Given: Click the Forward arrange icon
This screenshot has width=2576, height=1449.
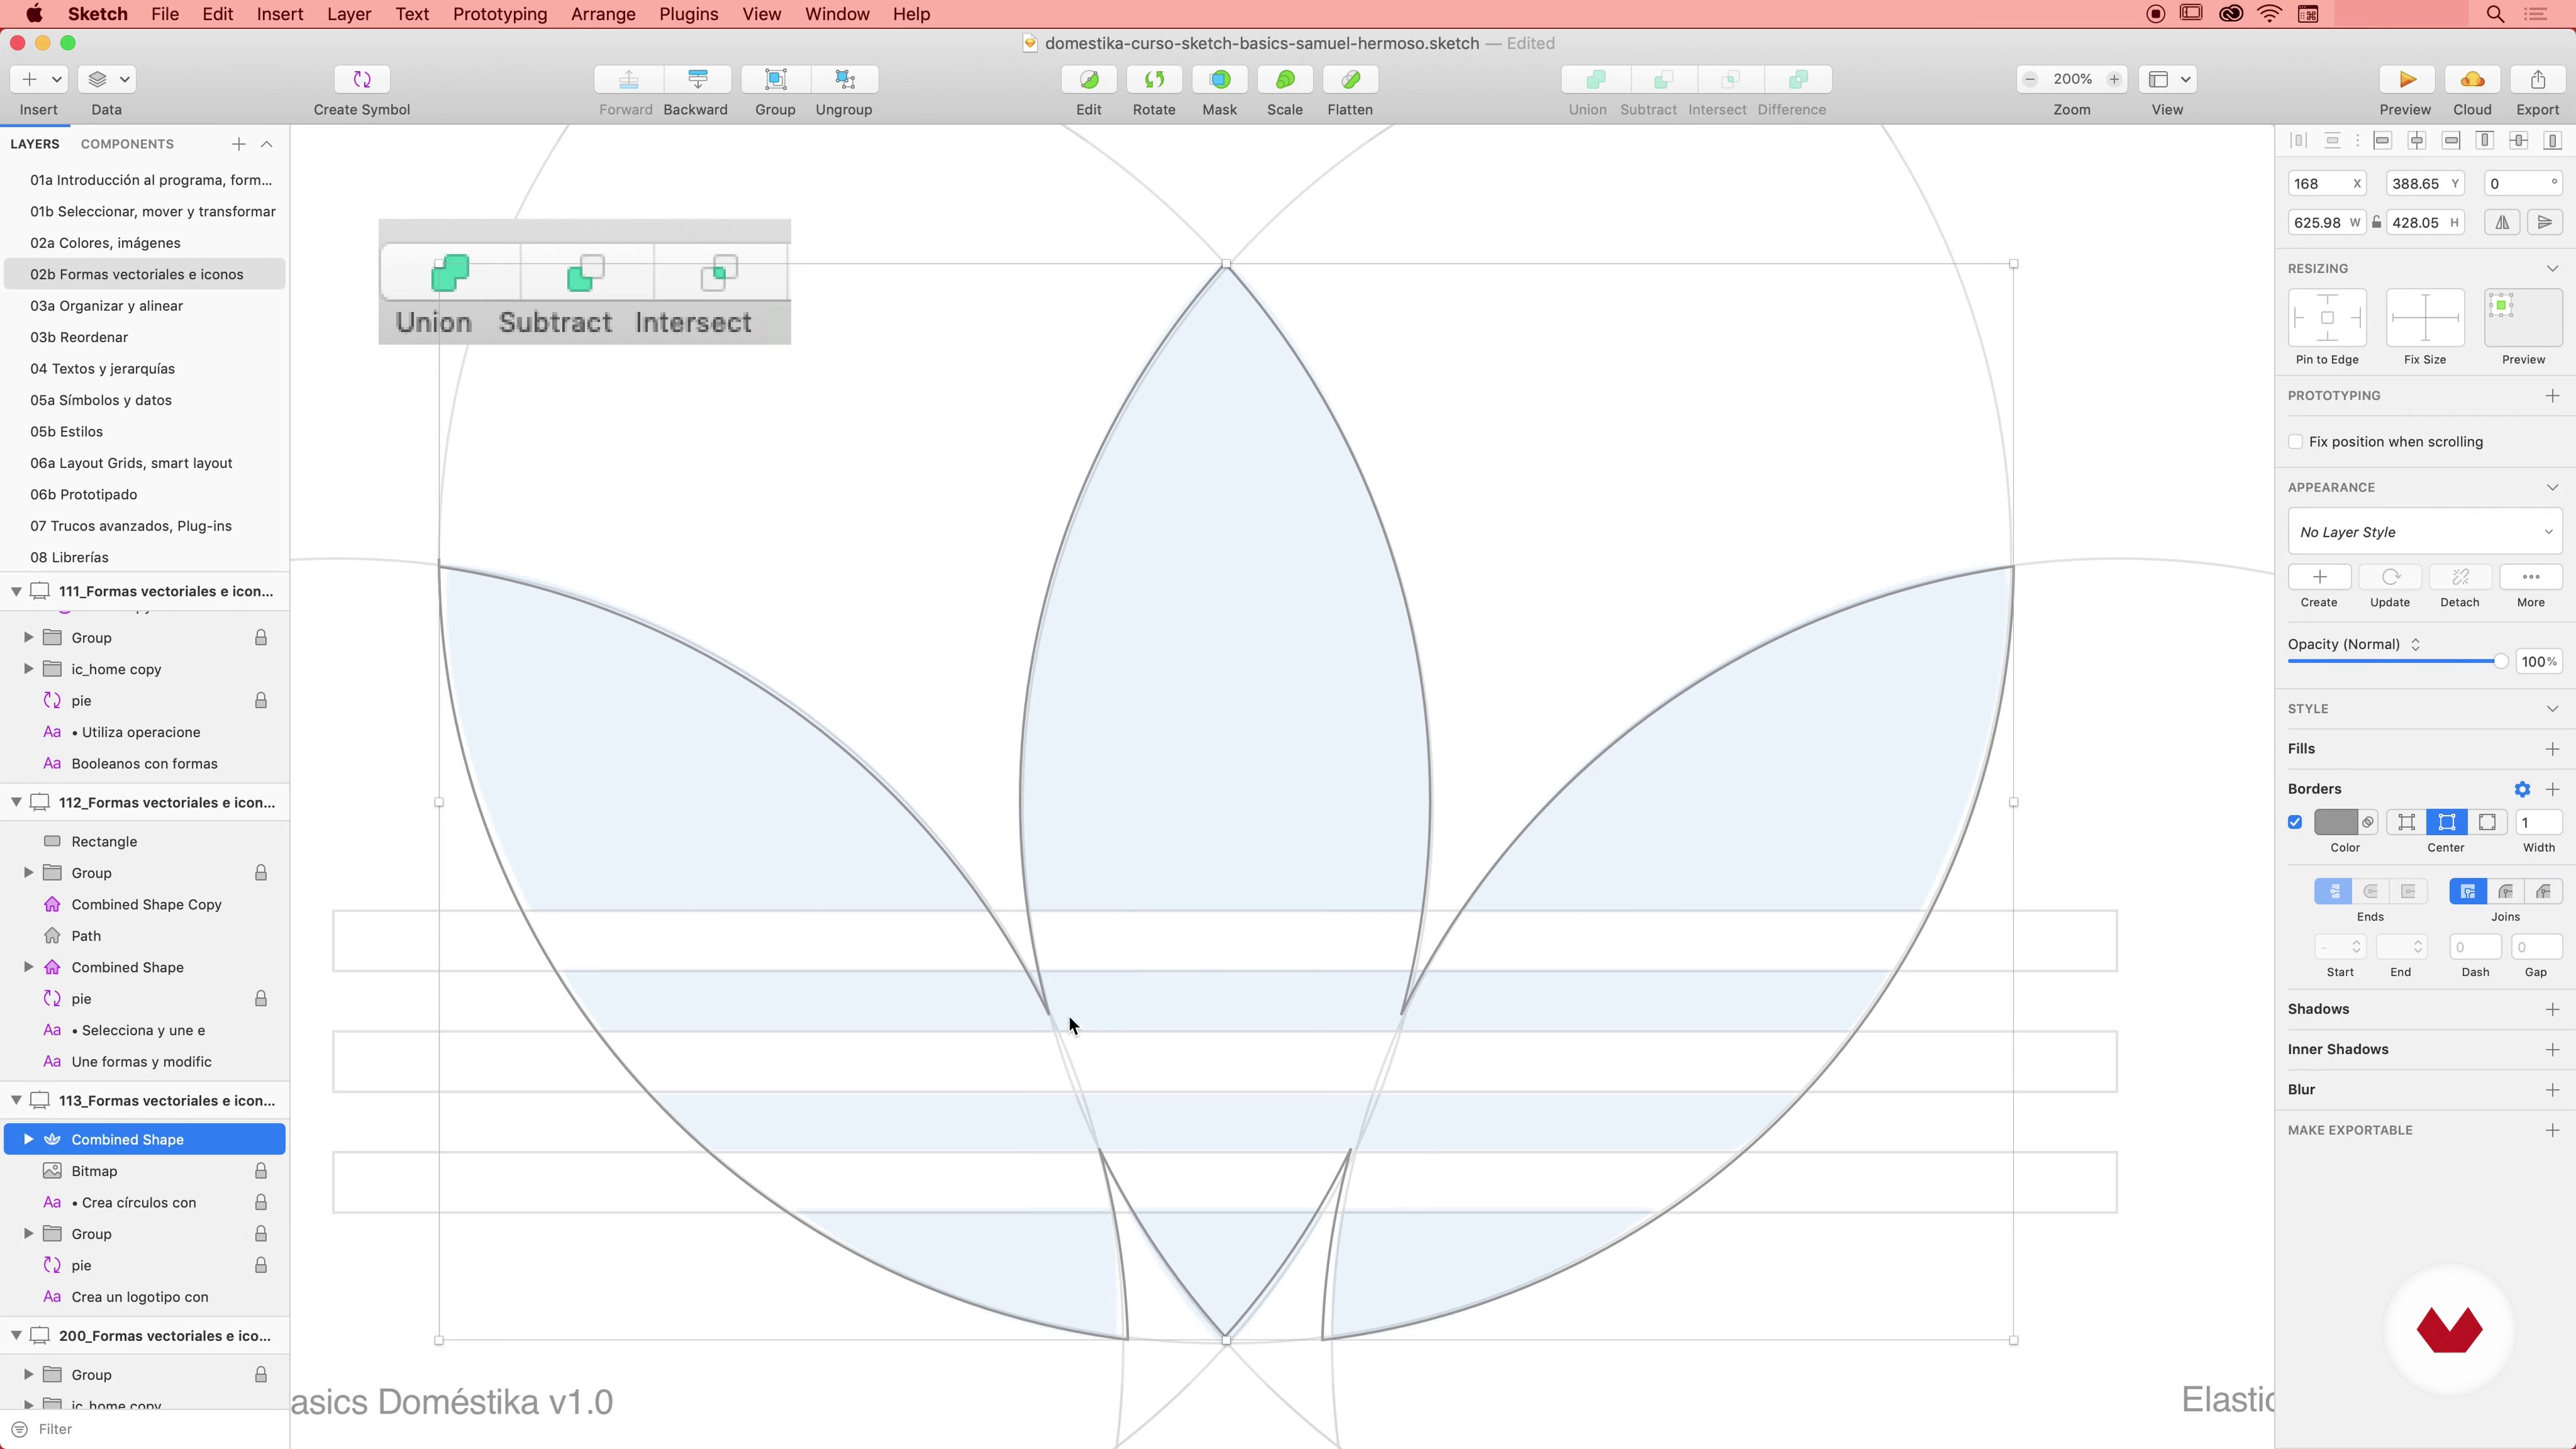Looking at the screenshot, I should click(x=628, y=79).
